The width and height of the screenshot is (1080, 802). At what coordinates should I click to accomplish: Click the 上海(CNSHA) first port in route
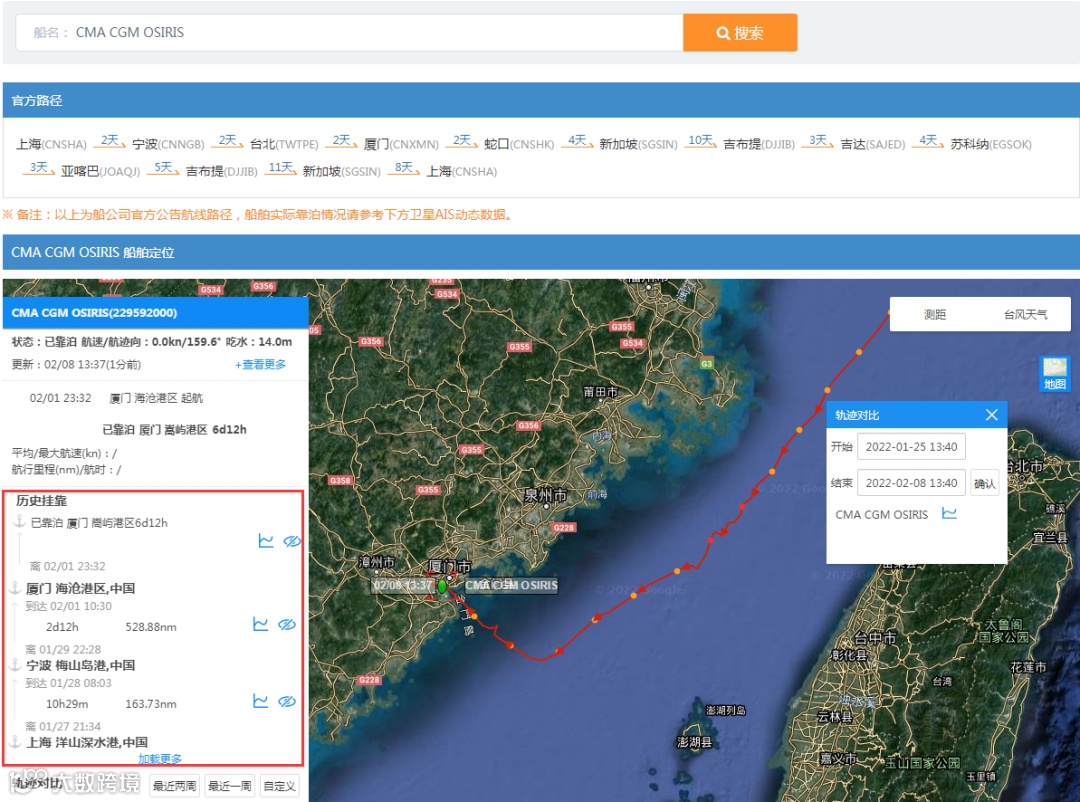pos(52,144)
